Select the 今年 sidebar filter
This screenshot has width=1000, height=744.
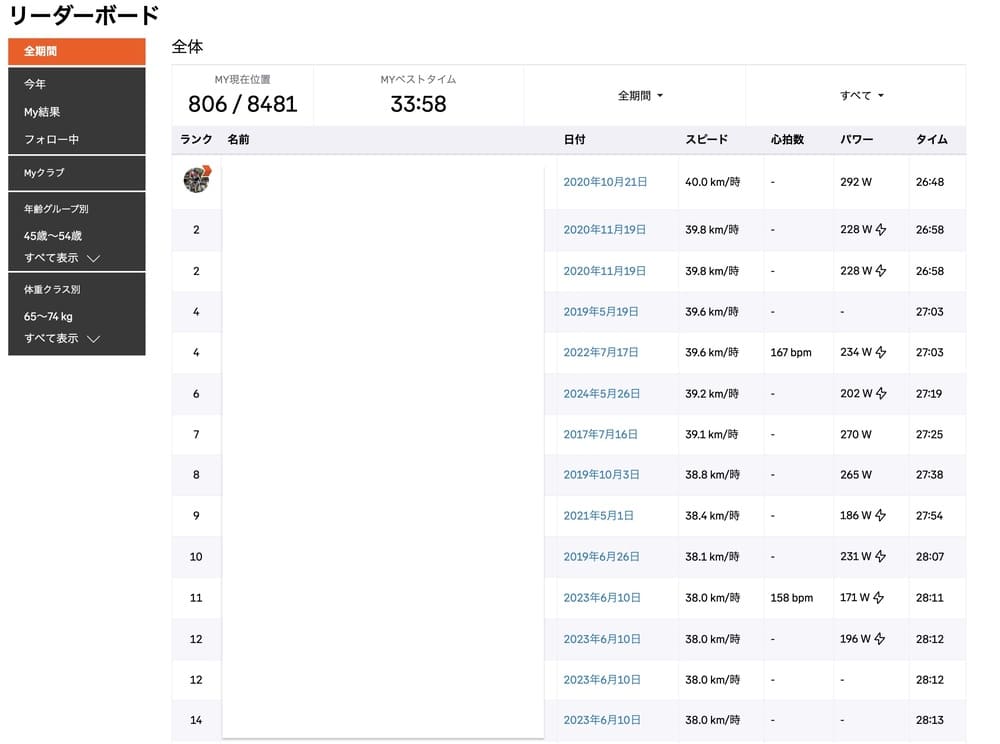35,84
